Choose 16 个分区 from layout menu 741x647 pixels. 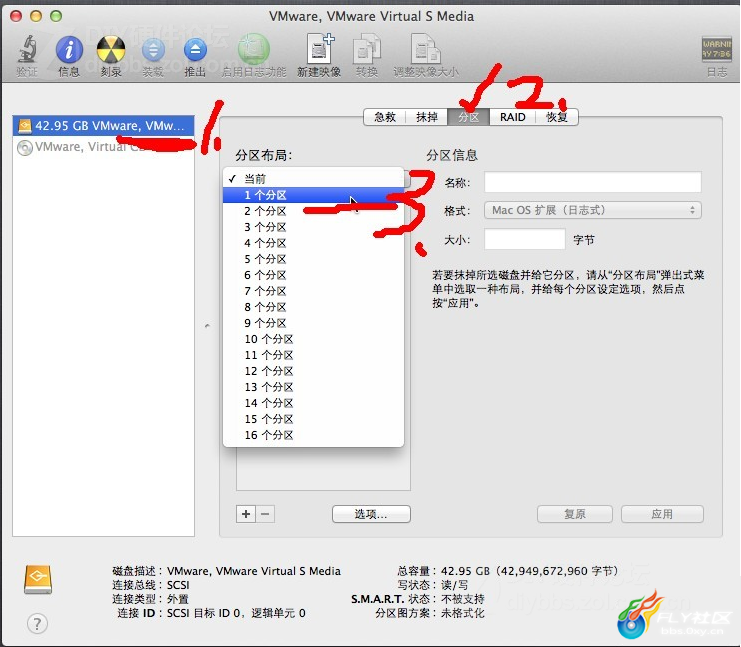tap(313, 435)
